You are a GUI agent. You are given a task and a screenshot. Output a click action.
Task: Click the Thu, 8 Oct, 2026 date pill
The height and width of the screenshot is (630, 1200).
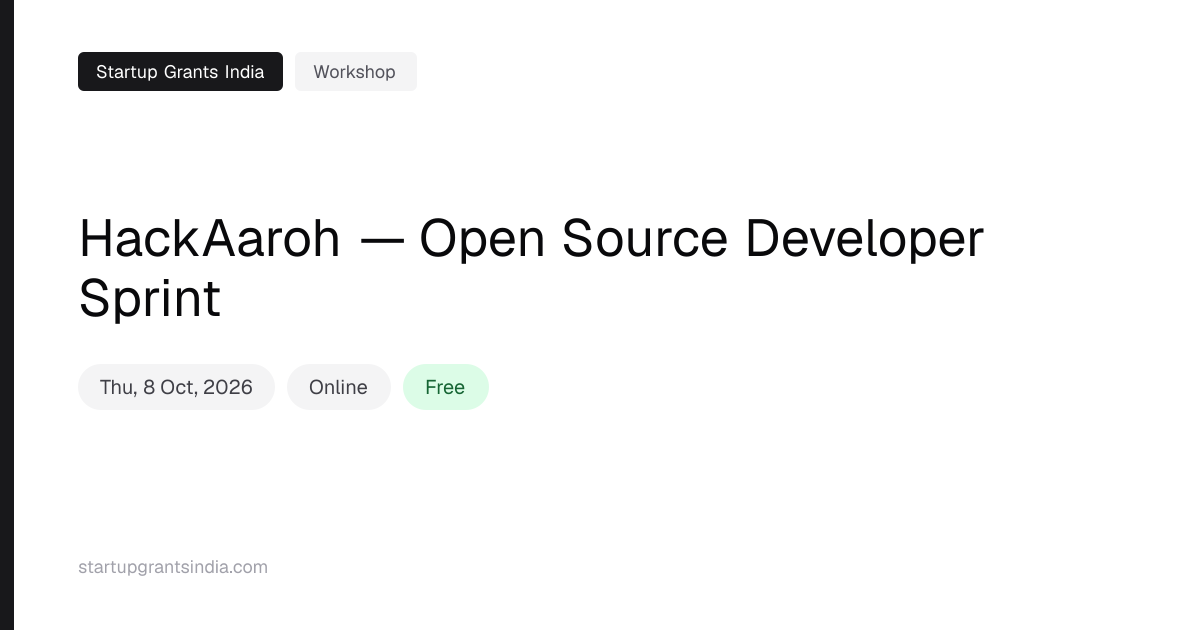176,387
